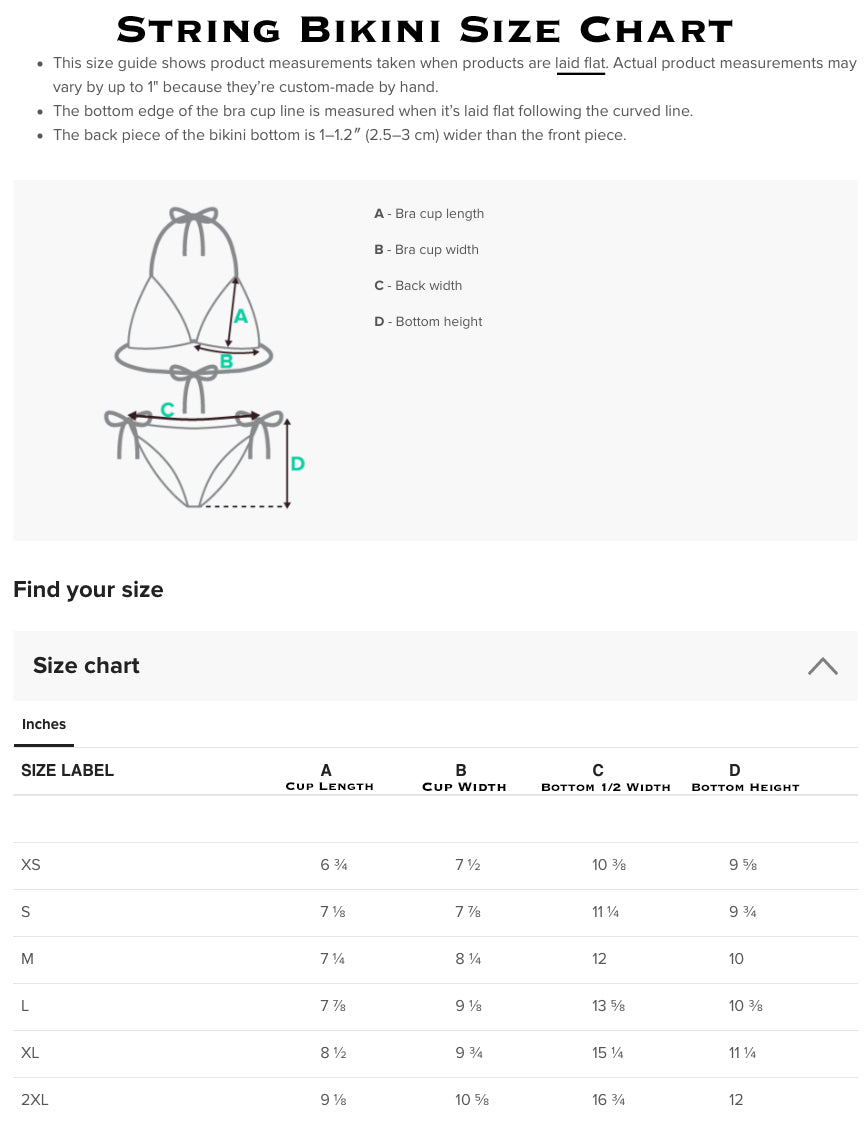Screen dimensions: 868x1122
Task: Click the green letter C on diagram
Action: [x=167, y=409]
